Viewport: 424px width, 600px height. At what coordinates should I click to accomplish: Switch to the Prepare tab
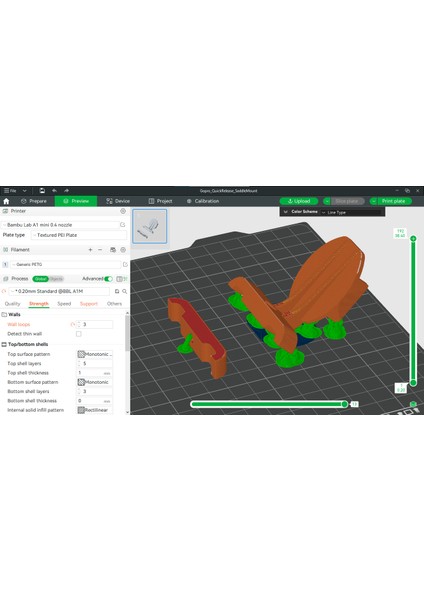point(34,201)
